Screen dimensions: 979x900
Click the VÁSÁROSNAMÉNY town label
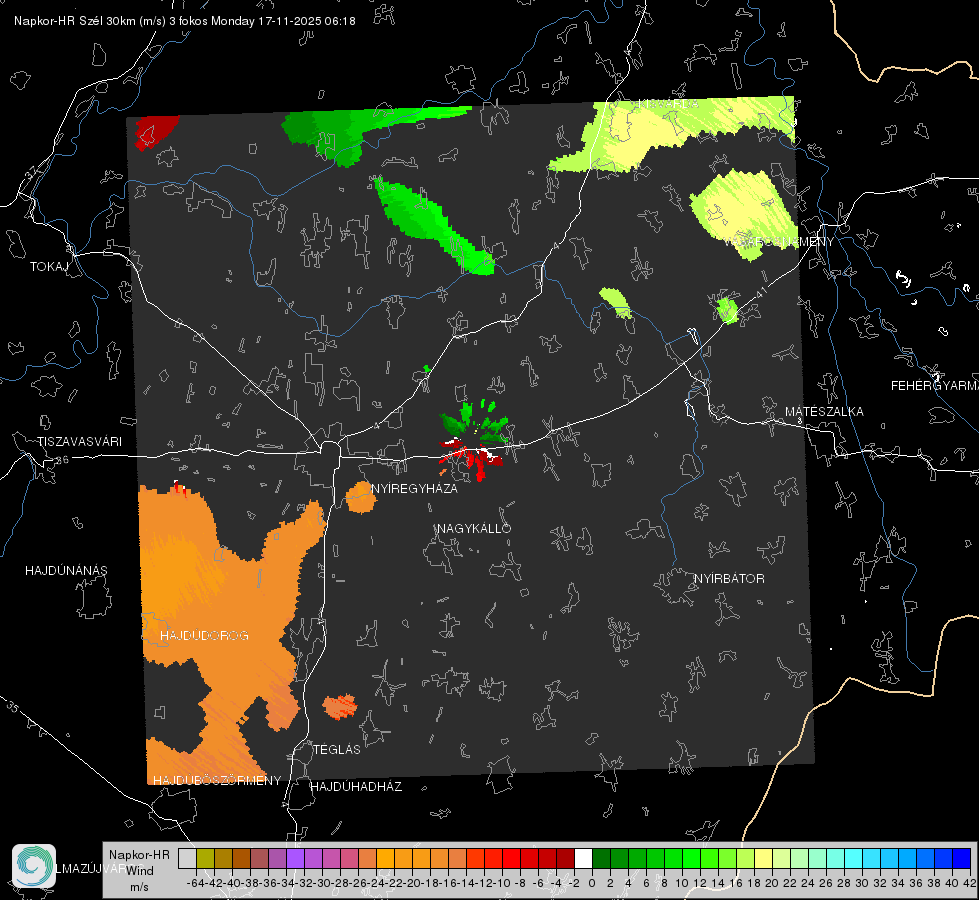tap(780, 241)
